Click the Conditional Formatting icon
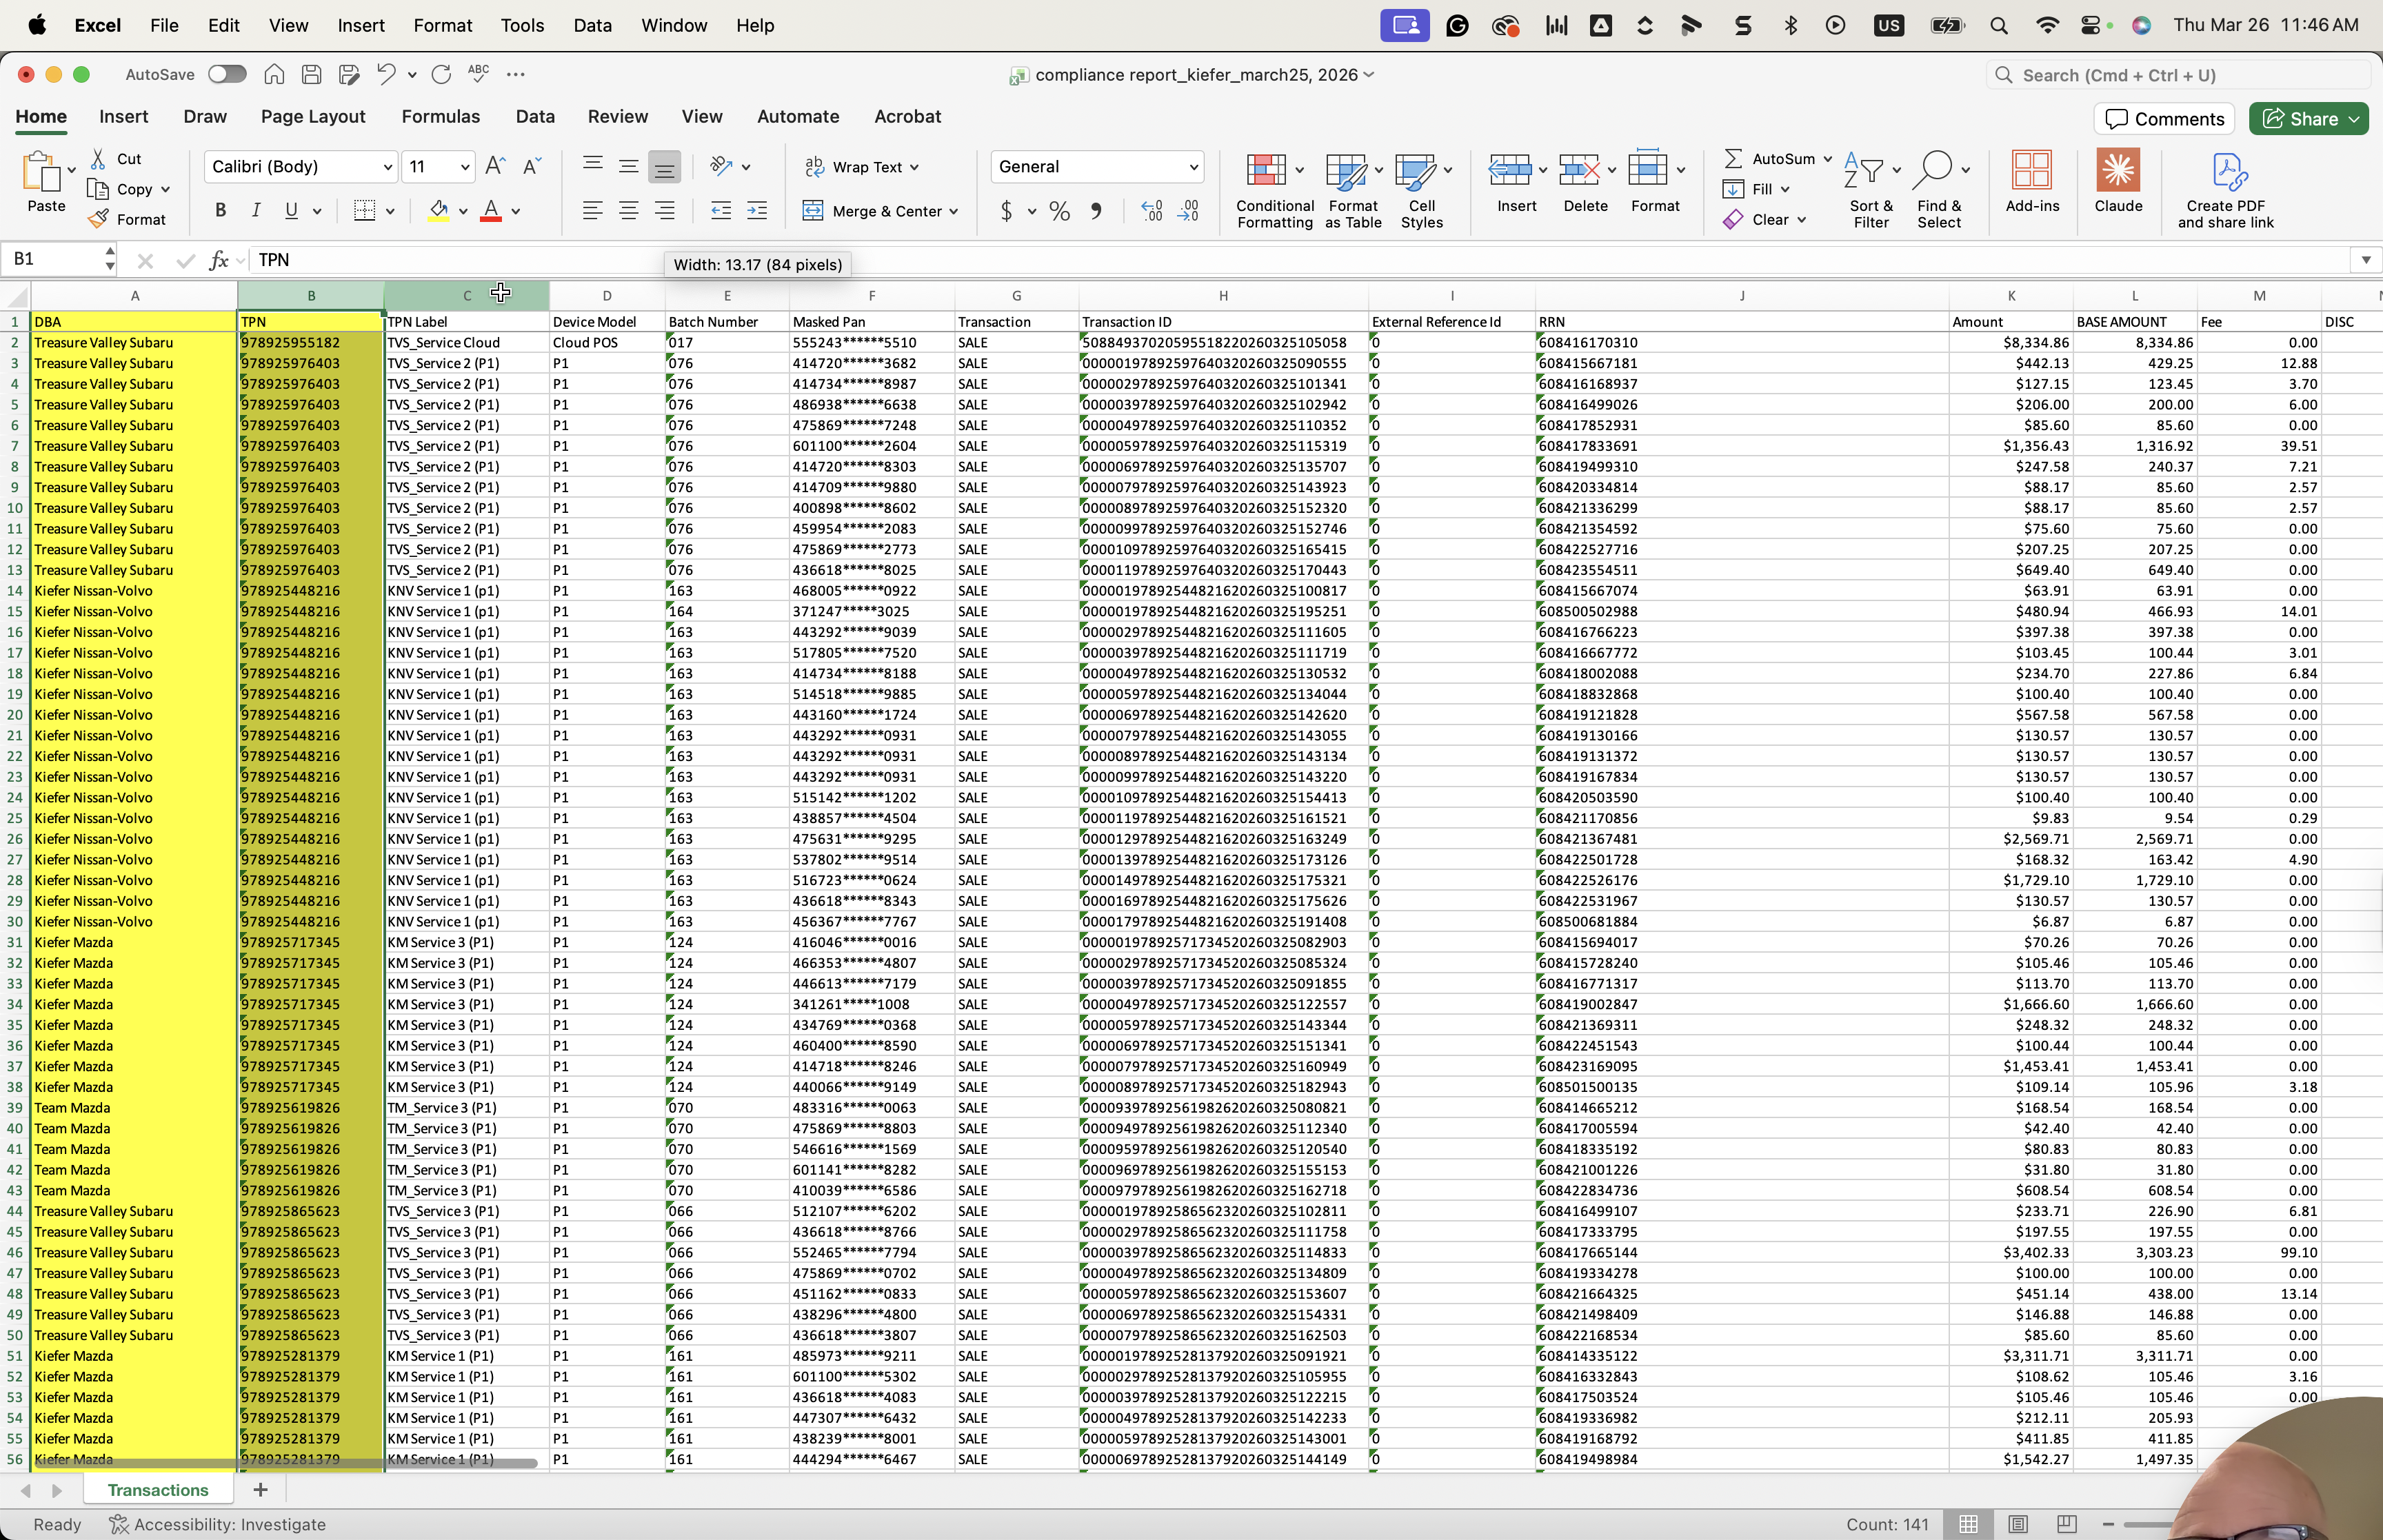2383x1540 pixels. (1266, 170)
